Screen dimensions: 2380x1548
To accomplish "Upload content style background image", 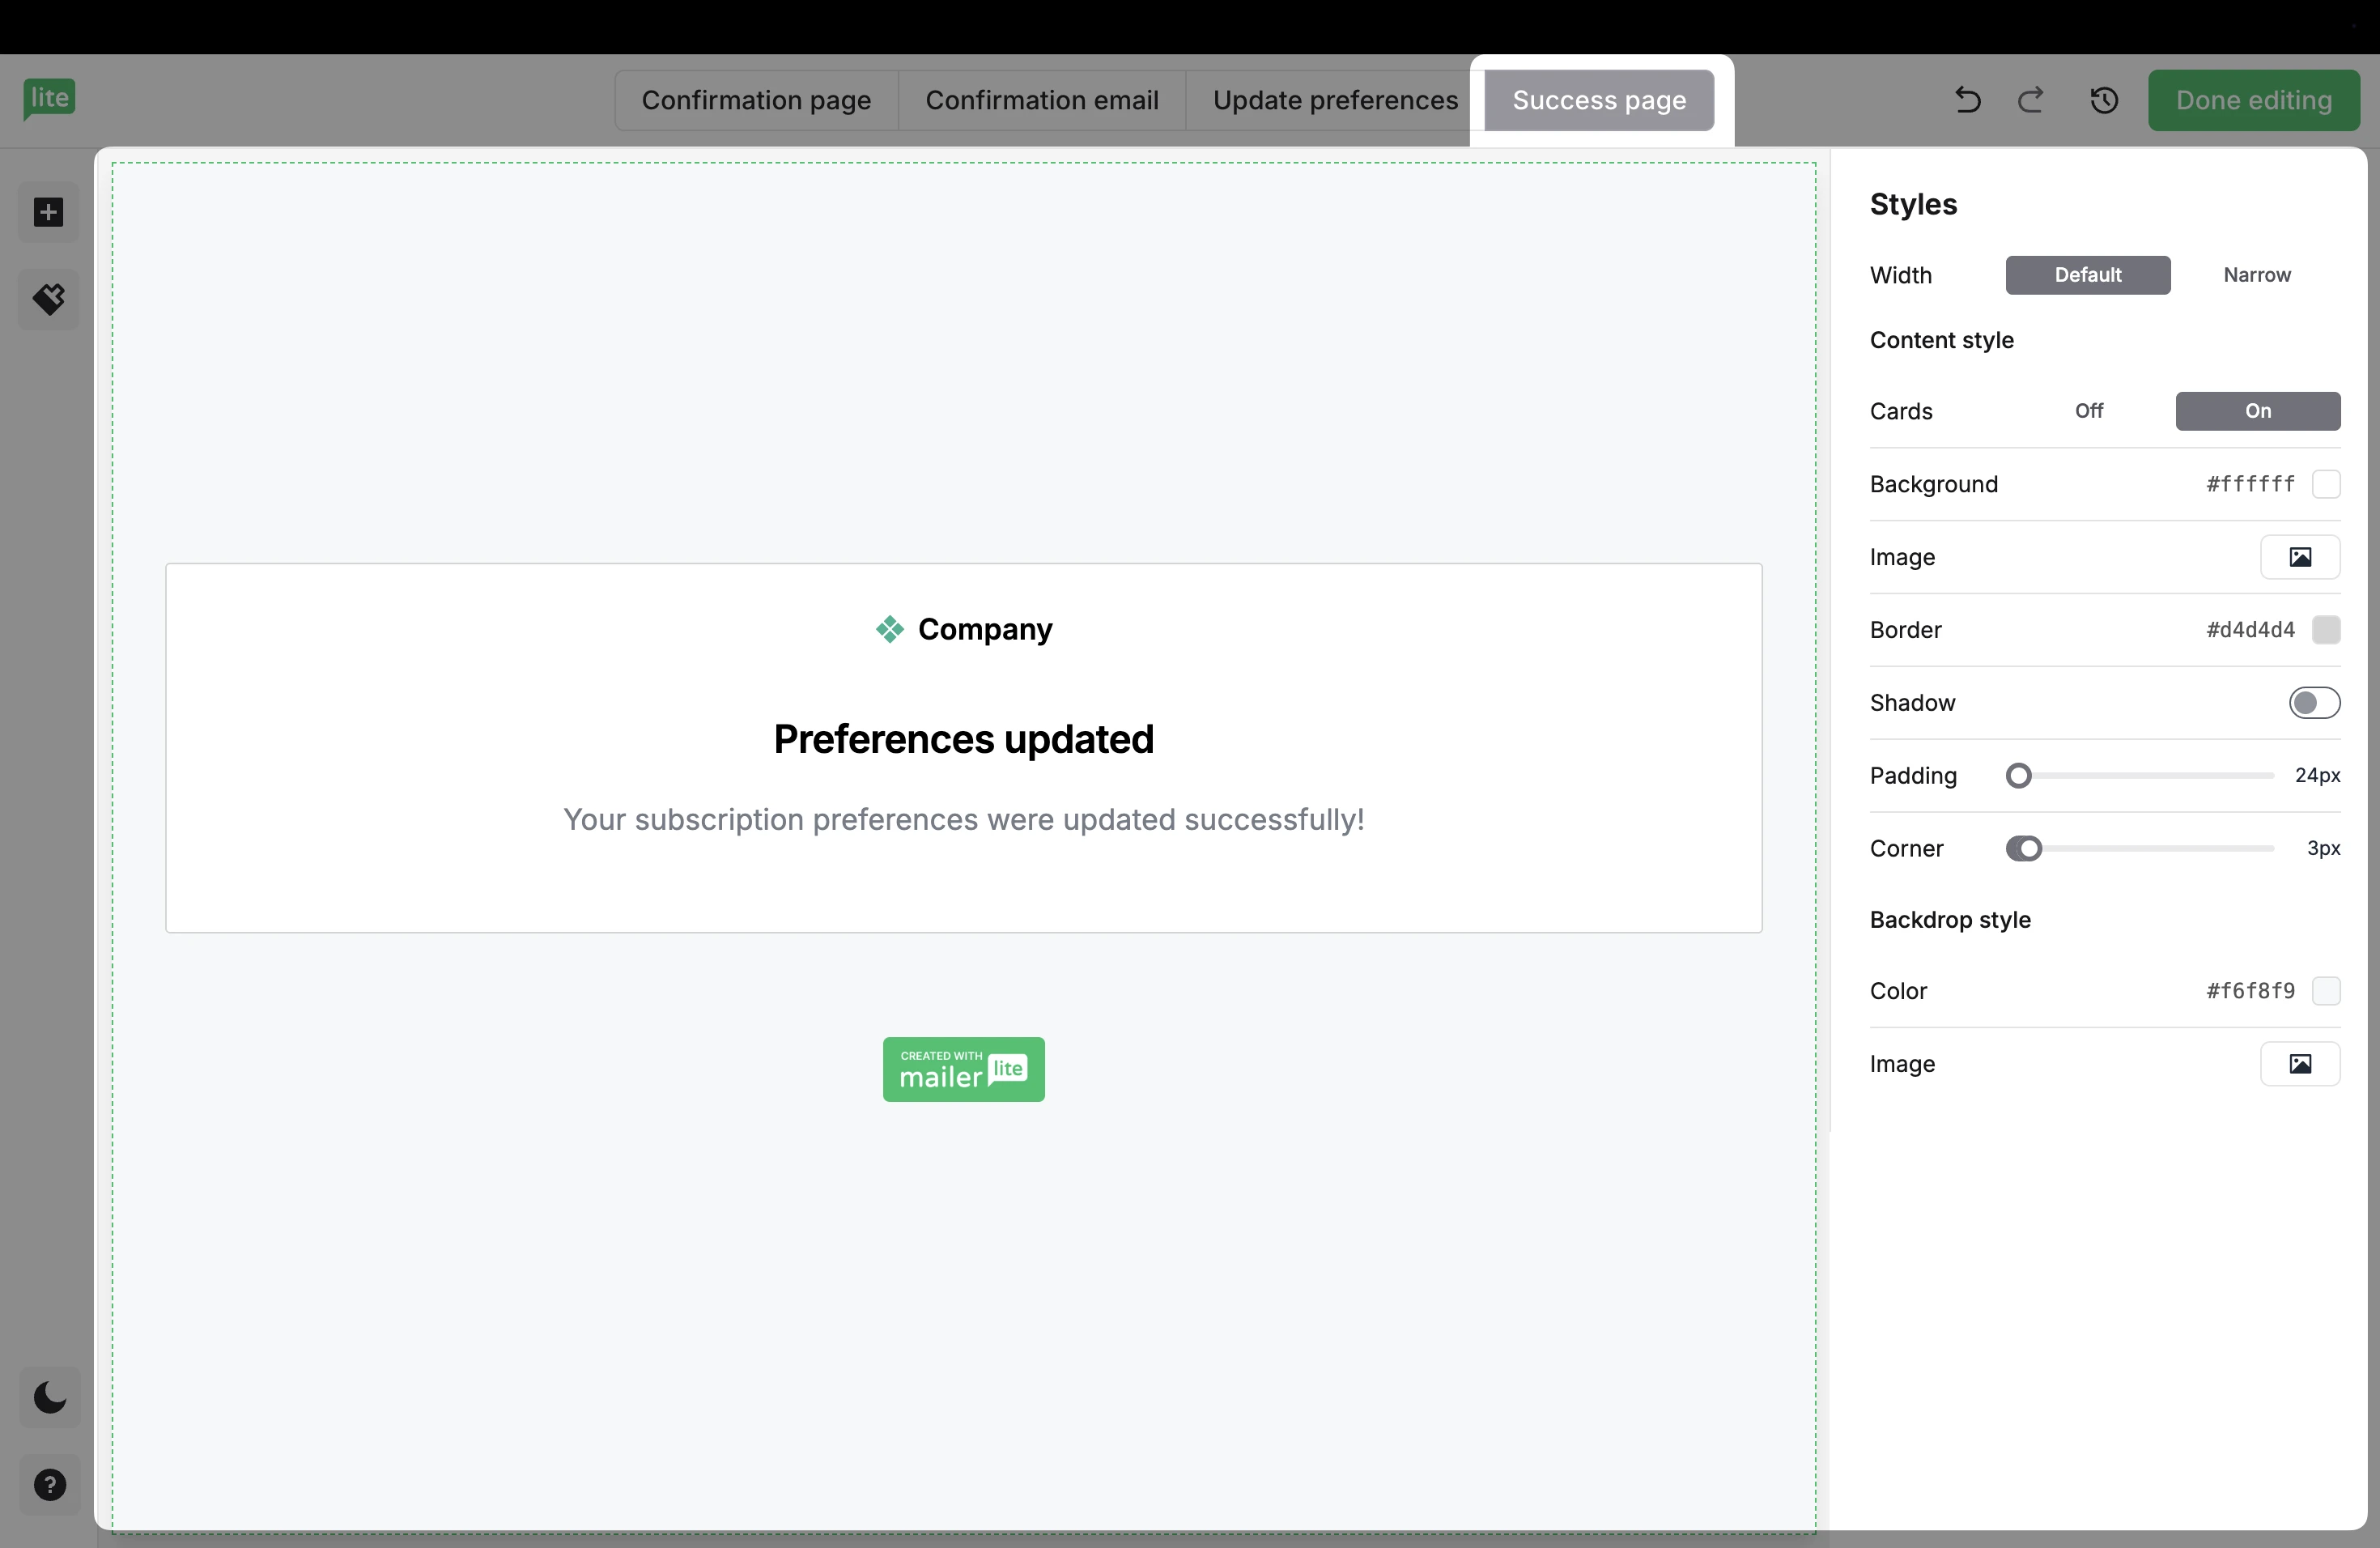I will click(2299, 557).
